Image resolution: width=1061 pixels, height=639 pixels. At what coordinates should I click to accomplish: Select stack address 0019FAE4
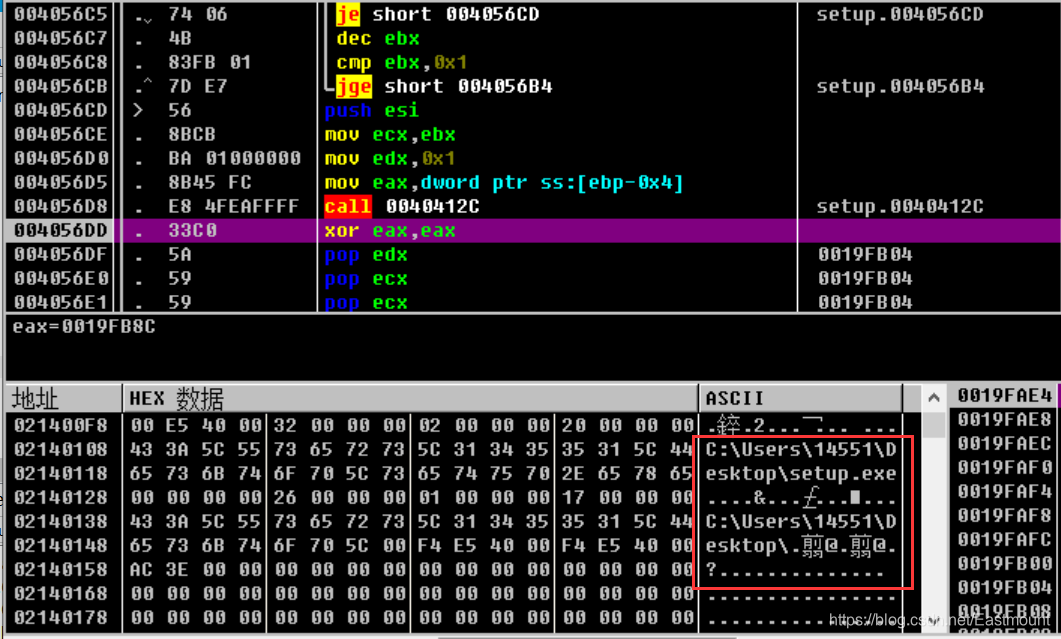[1004, 395]
